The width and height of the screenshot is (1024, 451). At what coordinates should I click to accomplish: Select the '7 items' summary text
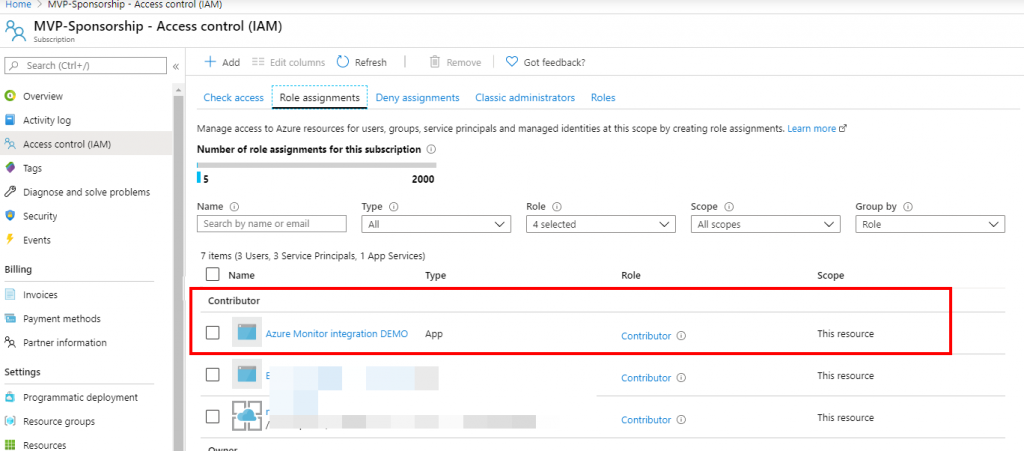pos(313,256)
